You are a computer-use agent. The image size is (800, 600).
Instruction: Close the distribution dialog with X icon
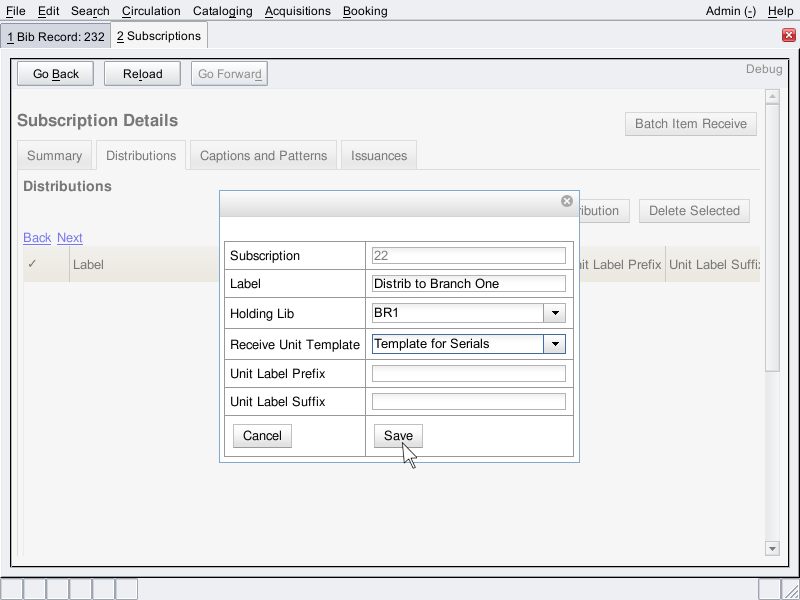point(567,201)
